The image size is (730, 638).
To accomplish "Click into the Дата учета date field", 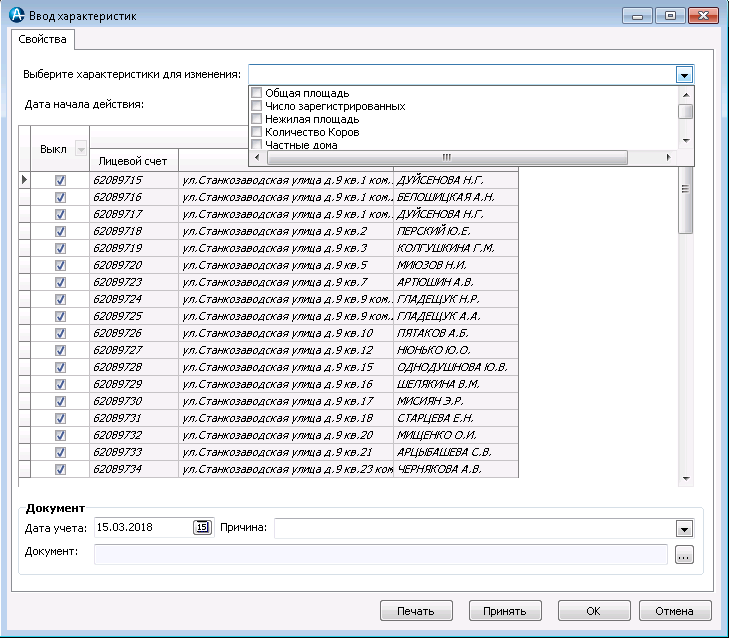I will coord(140,528).
